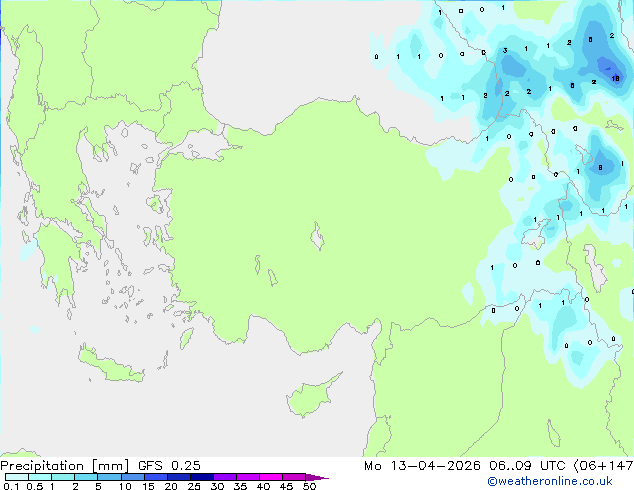Select the 2–5 mm legend color swatch
Image resolution: width=634 pixels, height=490 pixels.
coord(86,477)
